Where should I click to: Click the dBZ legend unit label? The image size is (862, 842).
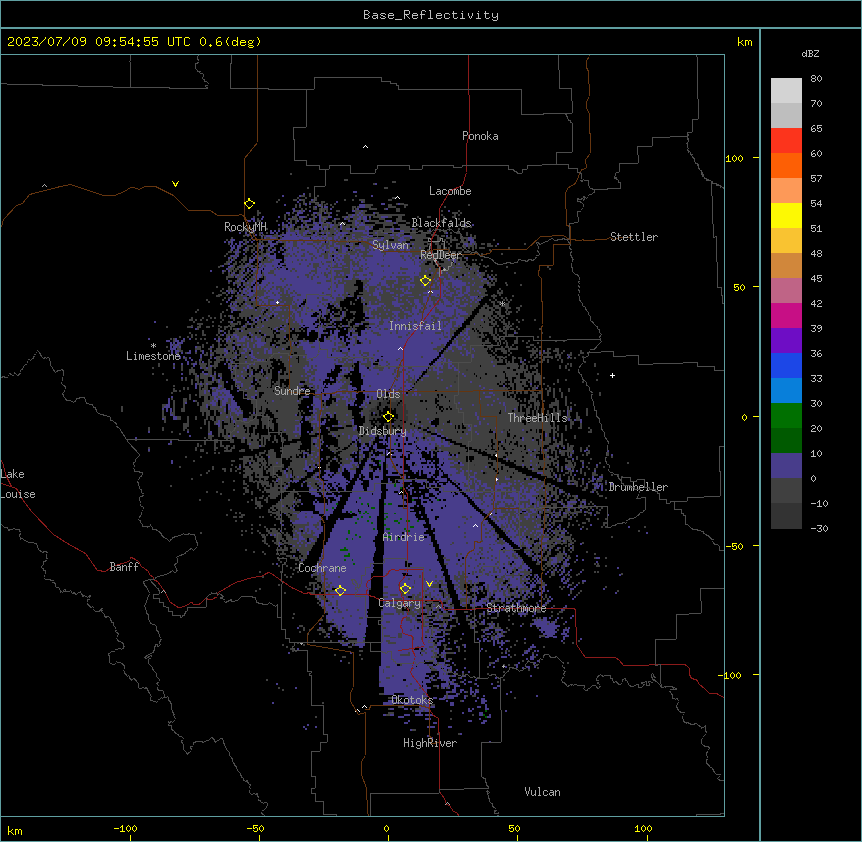click(810, 54)
